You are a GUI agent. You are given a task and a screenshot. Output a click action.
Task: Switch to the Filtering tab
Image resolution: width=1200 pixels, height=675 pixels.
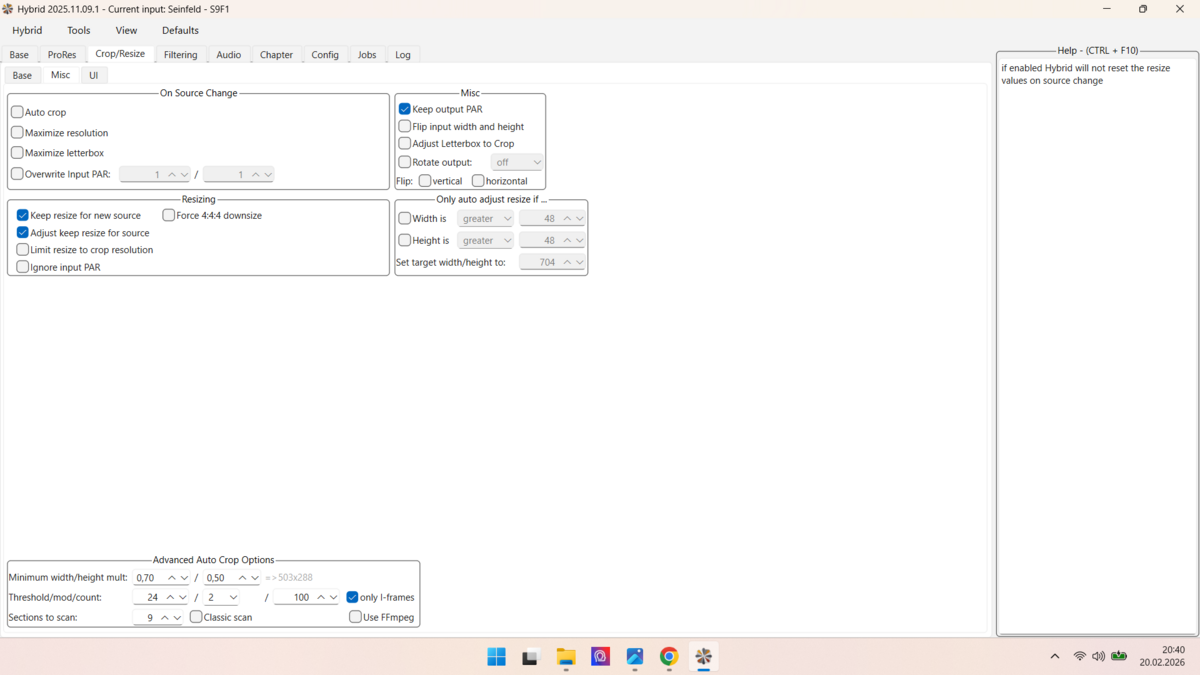pos(180,55)
